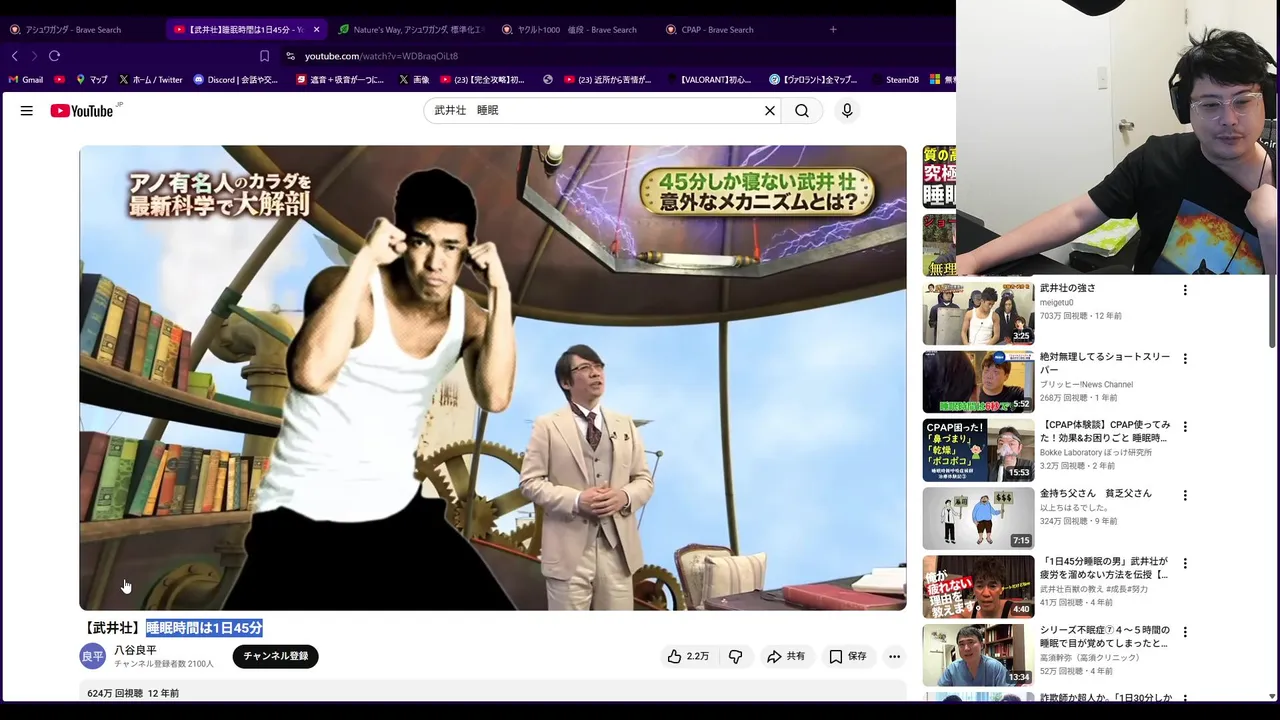
Task: Open options menu for 絶対無理してるショートスリーパー video
Action: 1185,358
